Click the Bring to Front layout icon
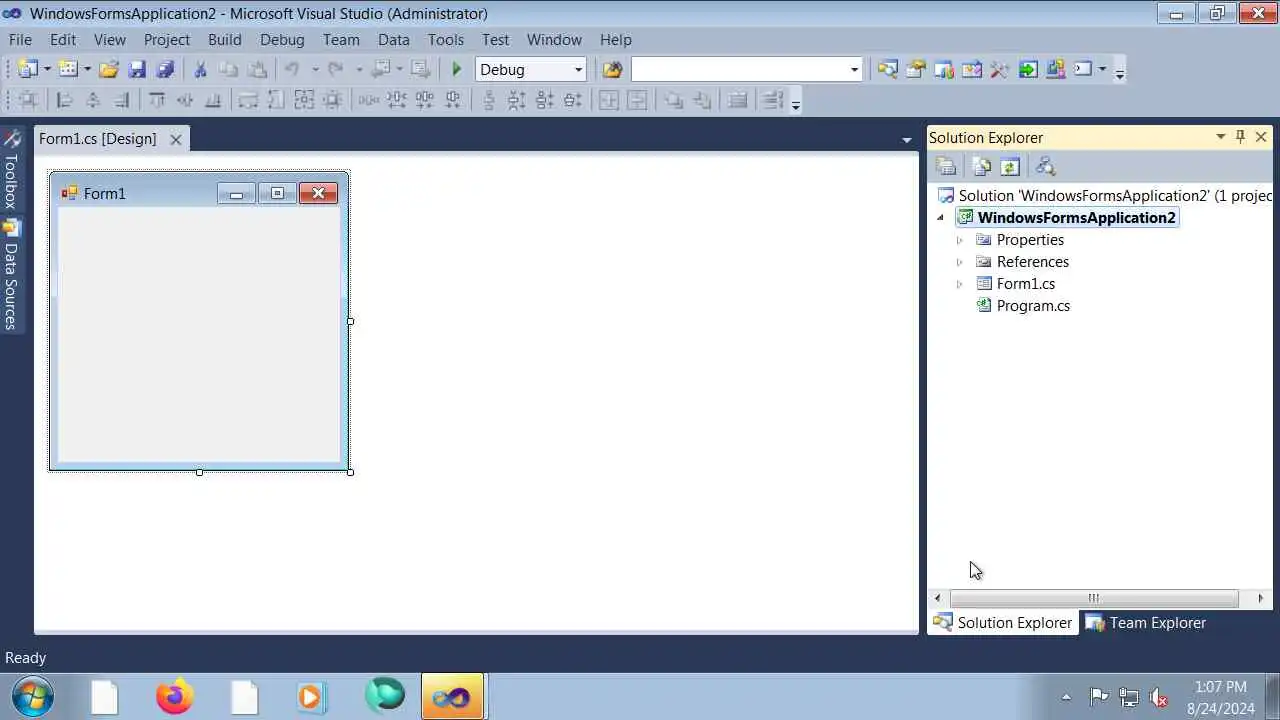The width and height of the screenshot is (1280, 720). 673,100
